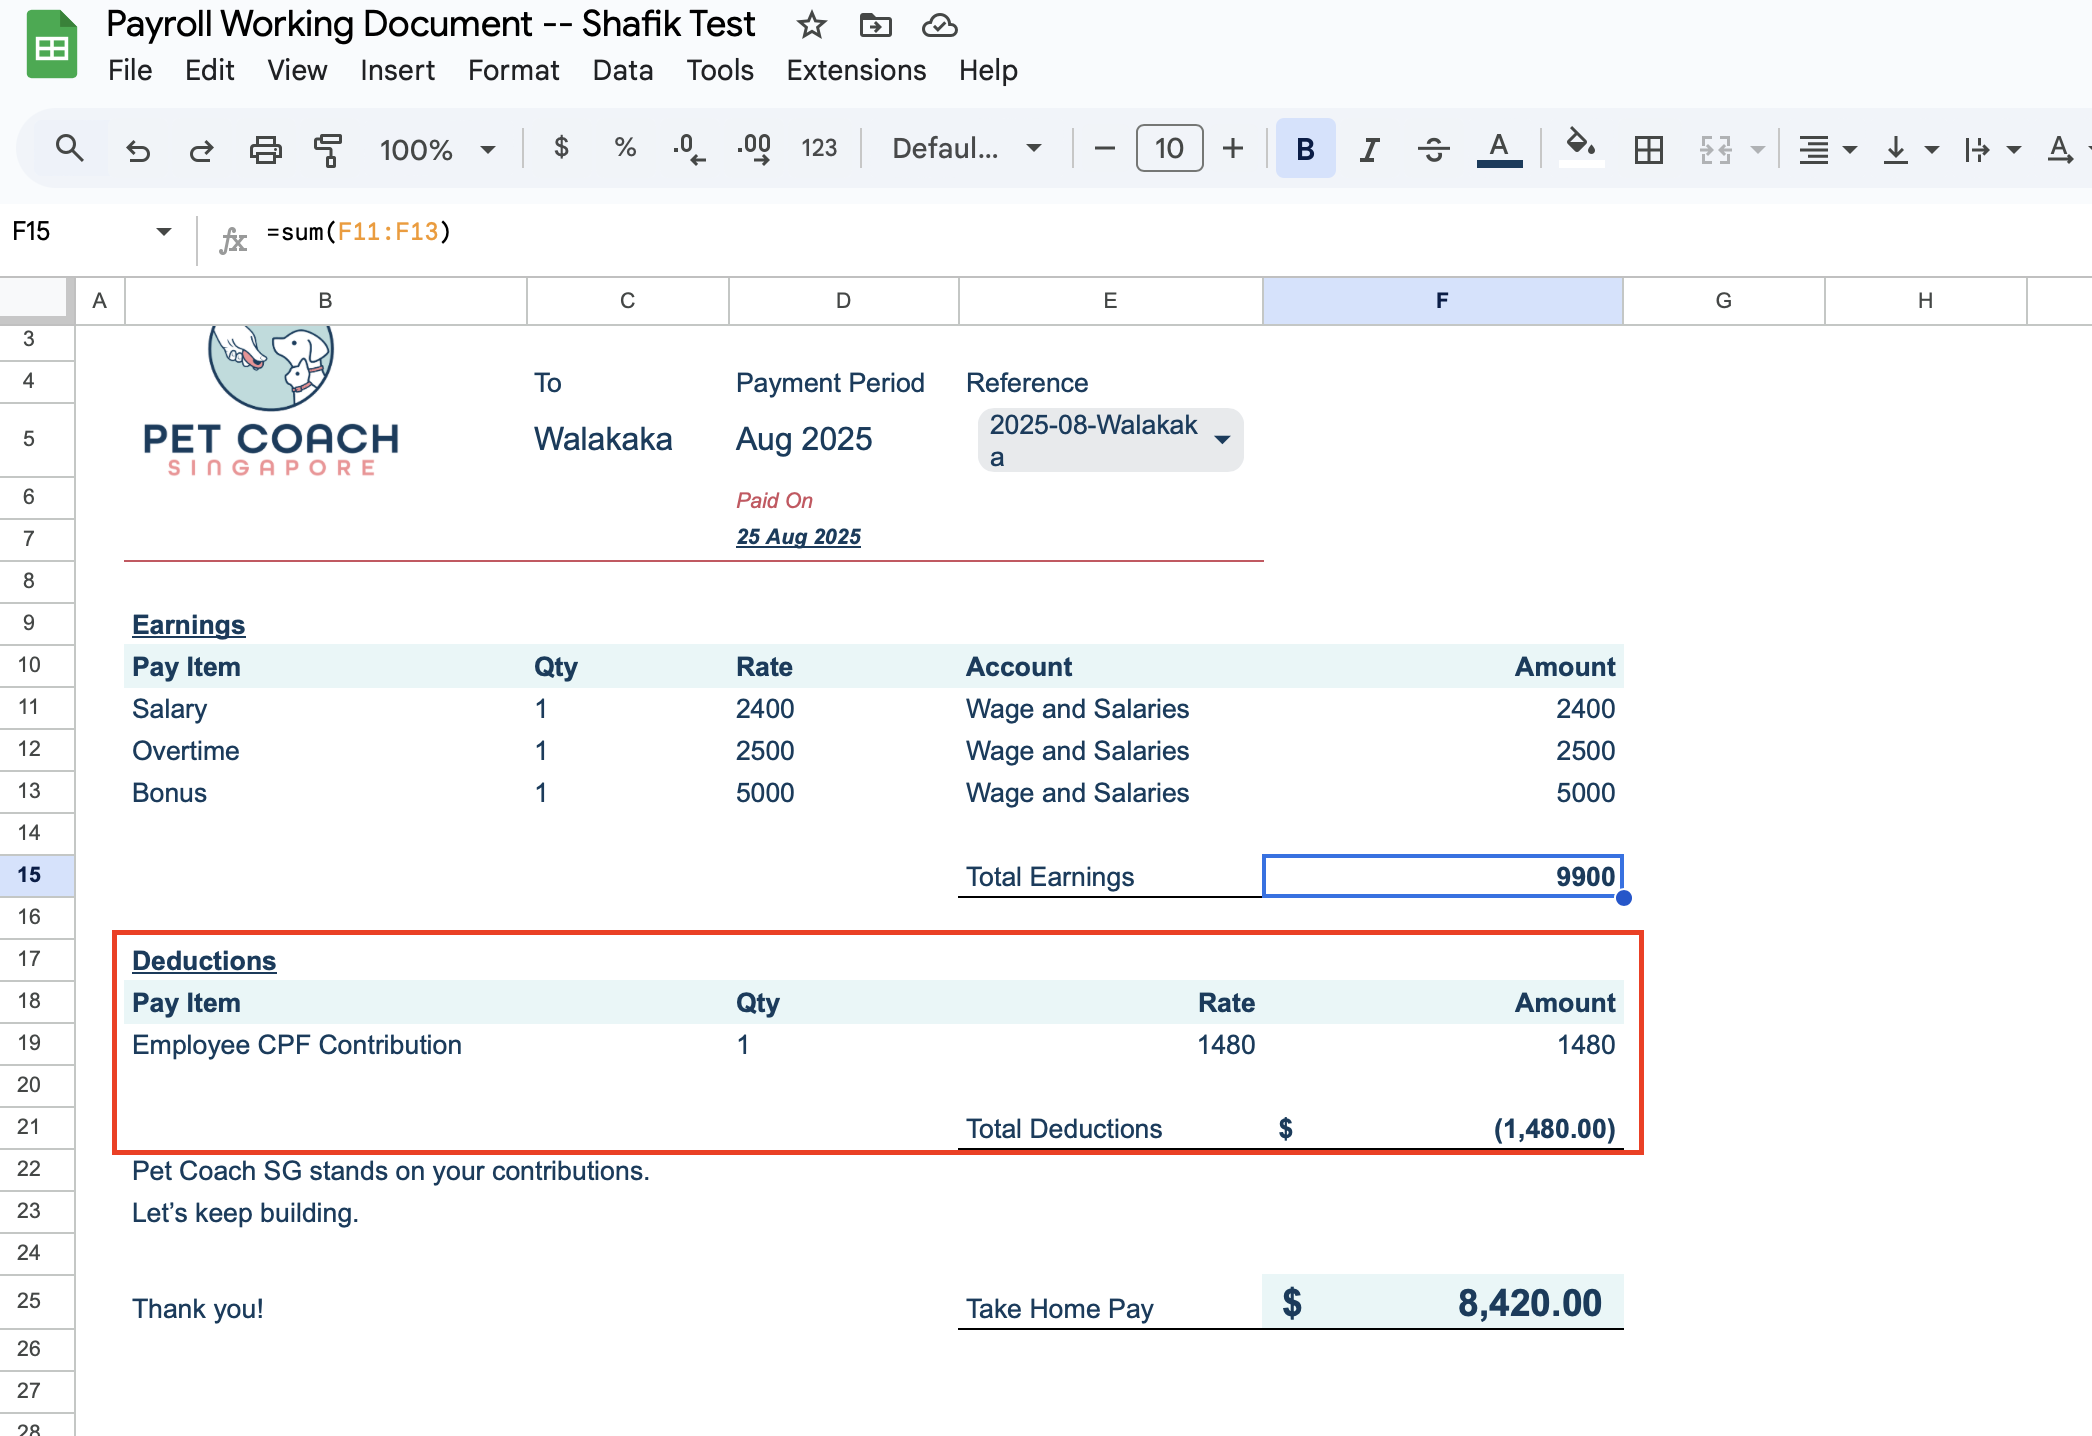Select the column G header
The height and width of the screenshot is (1436, 2092).
pyautogui.click(x=1723, y=300)
